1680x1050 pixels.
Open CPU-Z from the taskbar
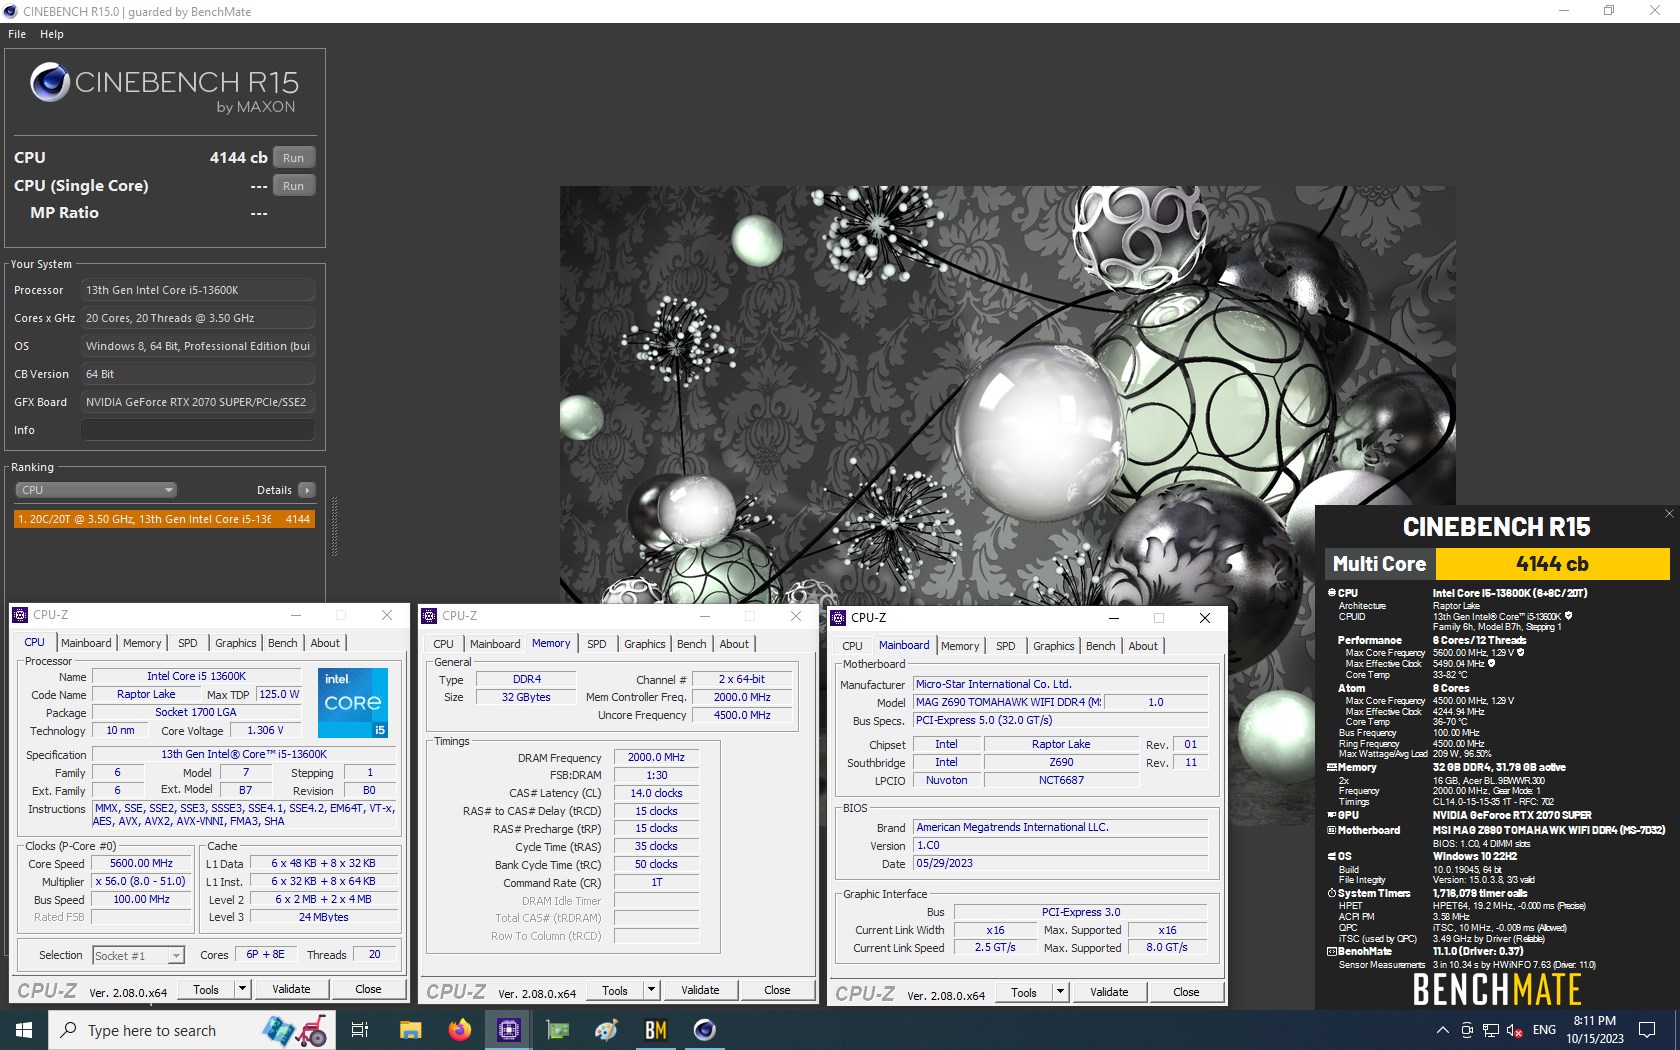(x=509, y=1030)
